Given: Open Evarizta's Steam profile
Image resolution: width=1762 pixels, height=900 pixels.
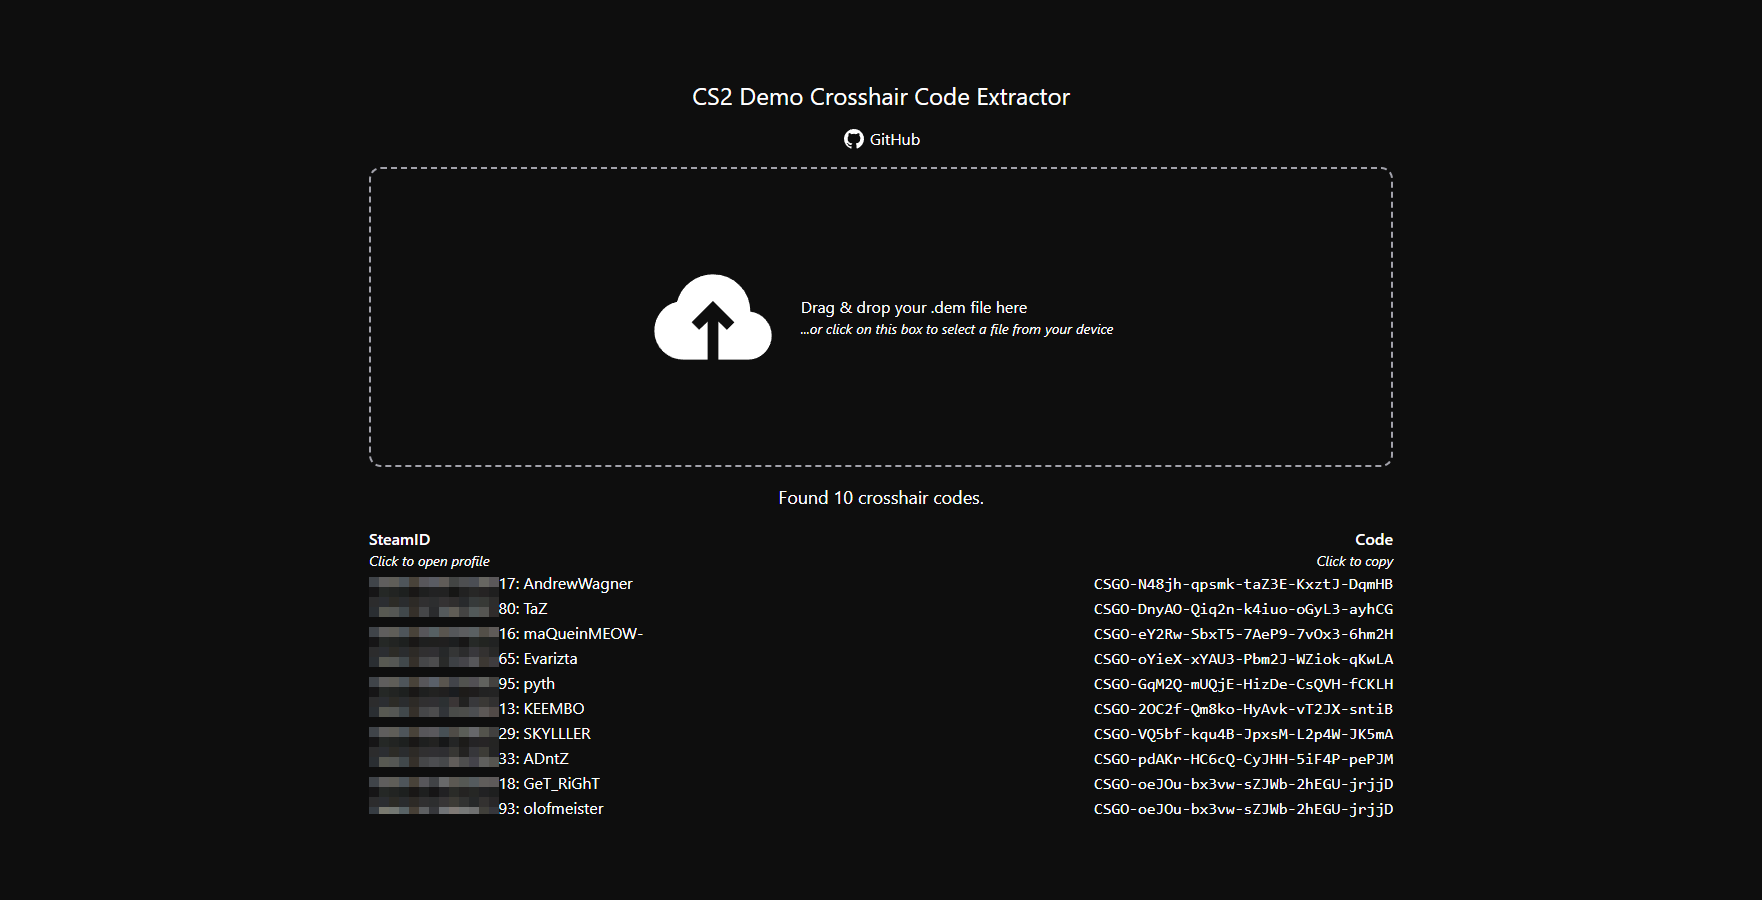Looking at the screenshot, I should pos(473,659).
